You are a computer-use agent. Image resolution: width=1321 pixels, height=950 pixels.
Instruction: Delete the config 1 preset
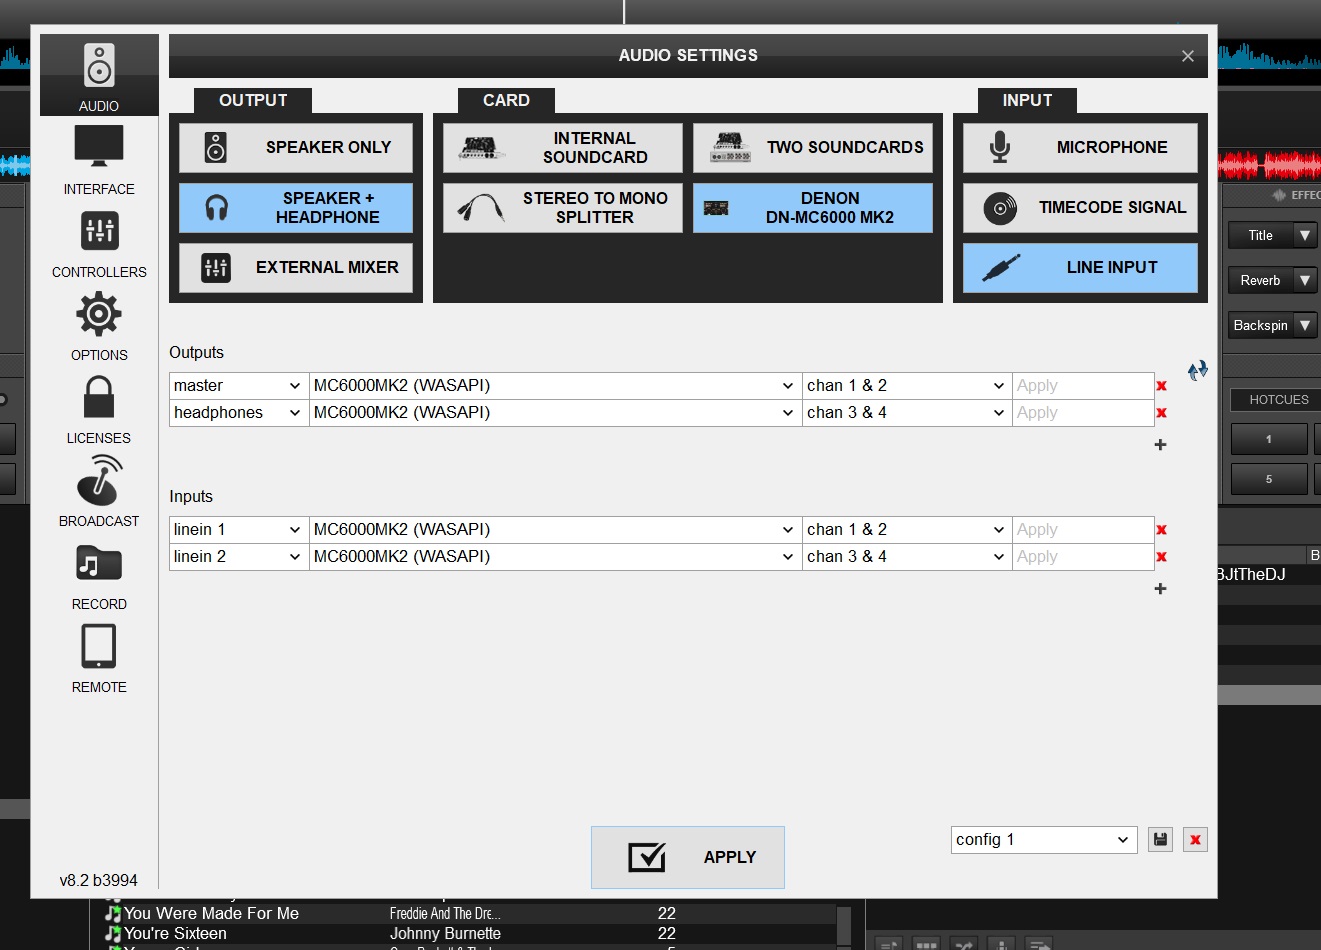point(1195,840)
